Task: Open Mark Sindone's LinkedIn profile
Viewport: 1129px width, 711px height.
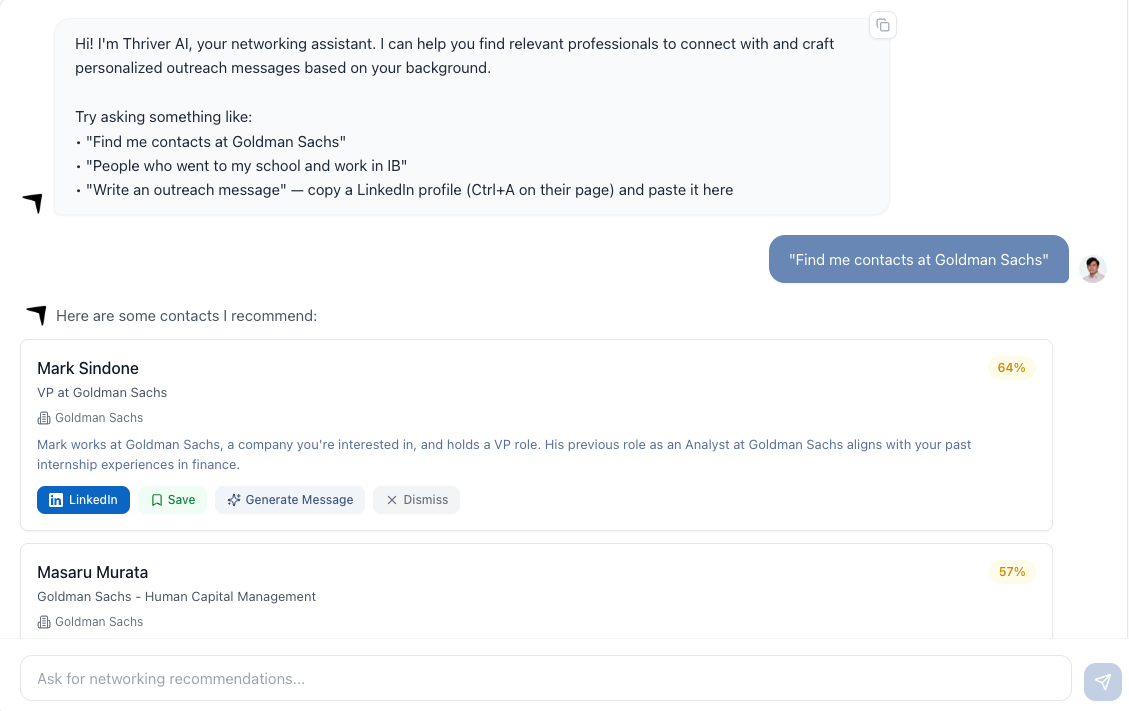Action: click(83, 499)
